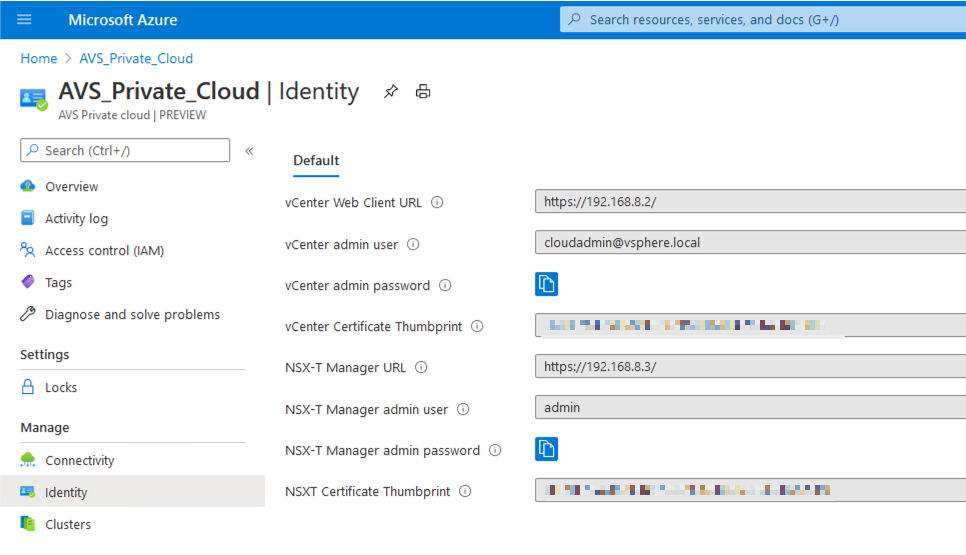Click the Overview cloud icon
This screenshot has width=966, height=555.
point(28,186)
